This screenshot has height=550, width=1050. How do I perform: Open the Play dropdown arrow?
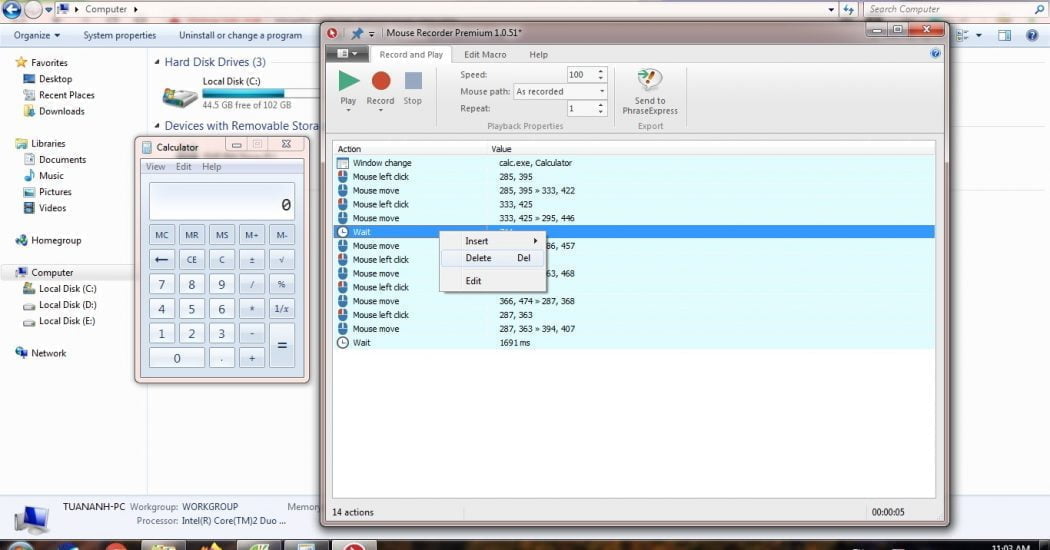click(348, 110)
